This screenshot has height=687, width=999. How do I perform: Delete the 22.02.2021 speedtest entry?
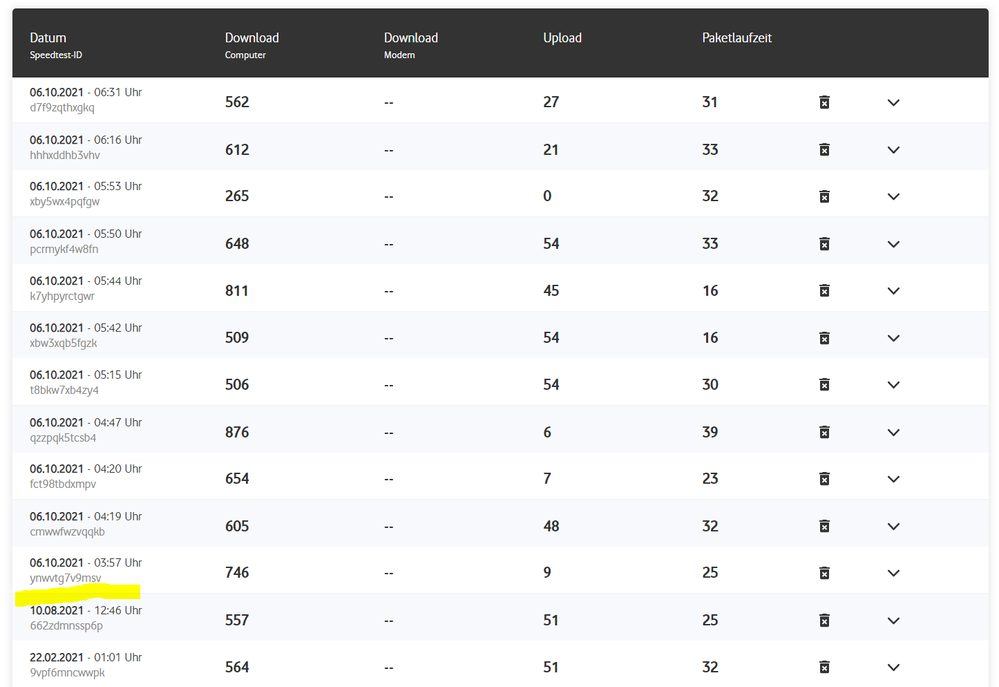[x=824, y=667]
